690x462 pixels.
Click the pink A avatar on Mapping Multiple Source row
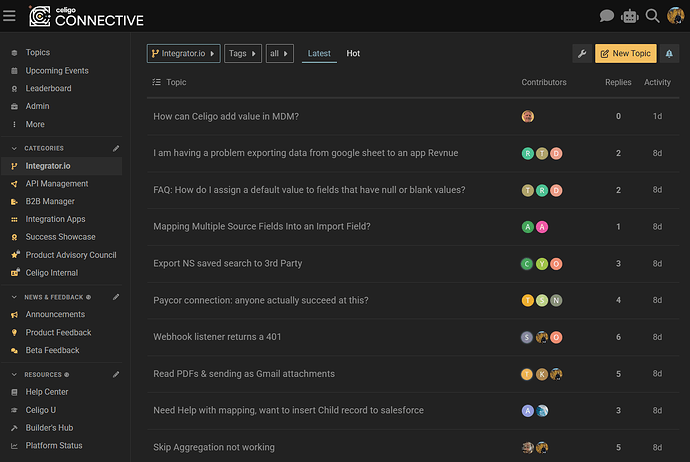542,227
